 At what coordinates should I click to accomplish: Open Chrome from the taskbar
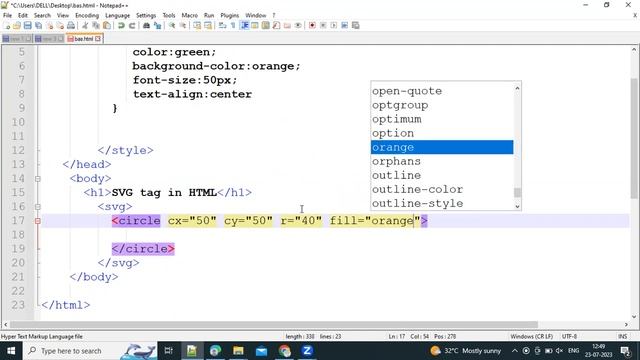[284, 351]
